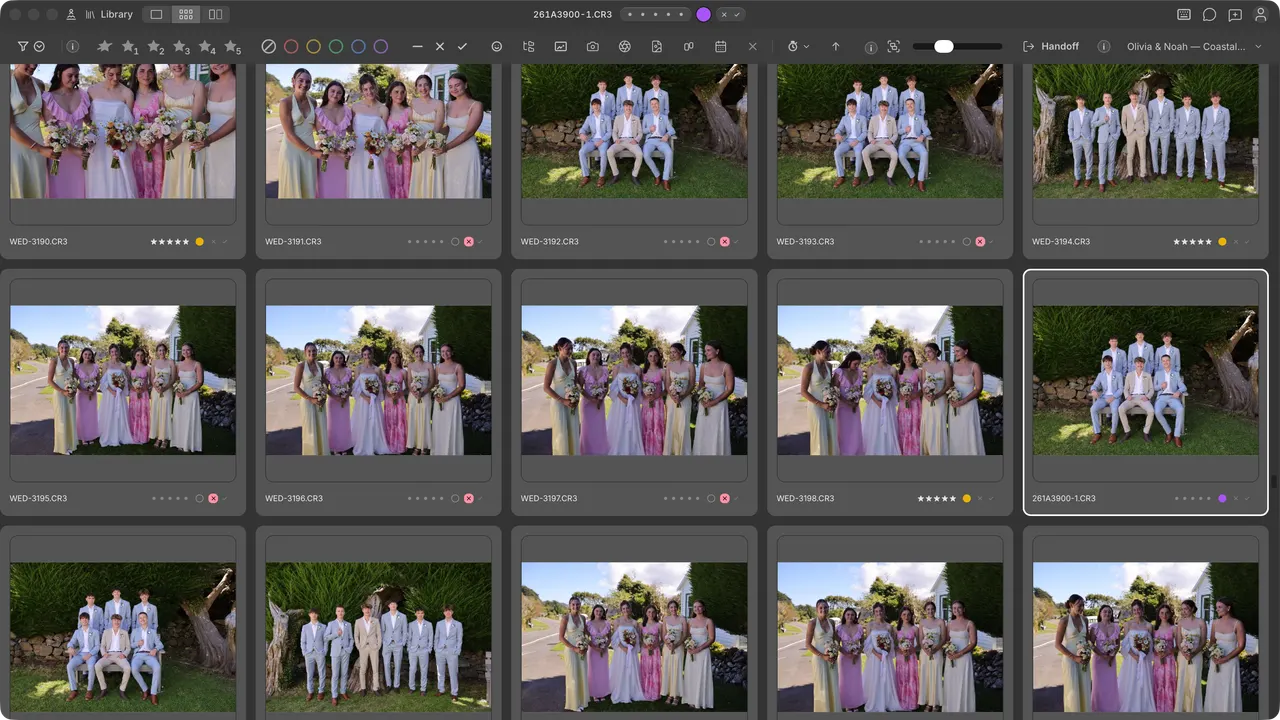Viewport: 1280px width, 720px height.
Task: Click the info icon beside star ratings
Action: (x=73, y=47)
